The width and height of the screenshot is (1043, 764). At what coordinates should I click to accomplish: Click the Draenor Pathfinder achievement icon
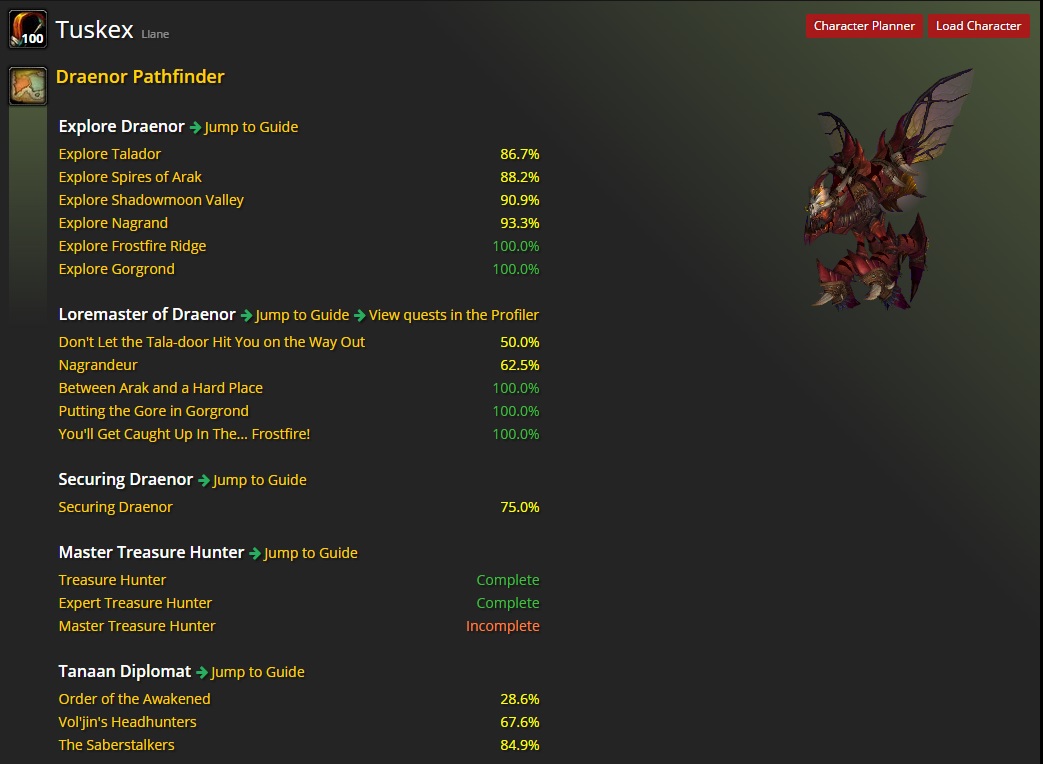click(28, 86)
